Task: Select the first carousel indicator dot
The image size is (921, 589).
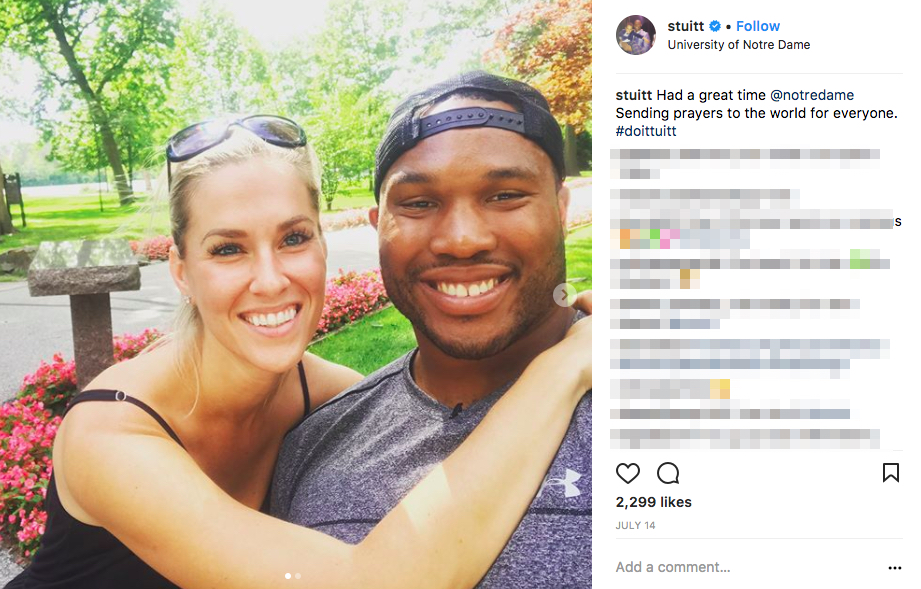Action: [288, 576]
